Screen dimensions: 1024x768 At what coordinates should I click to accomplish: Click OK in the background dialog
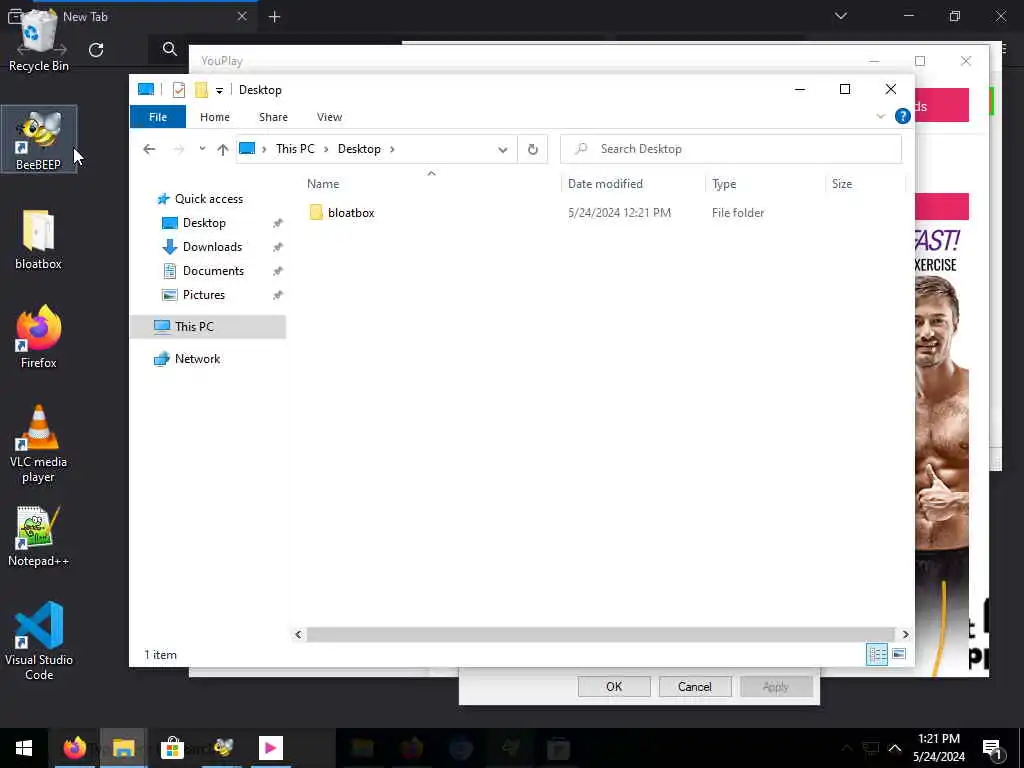point(614,686)
